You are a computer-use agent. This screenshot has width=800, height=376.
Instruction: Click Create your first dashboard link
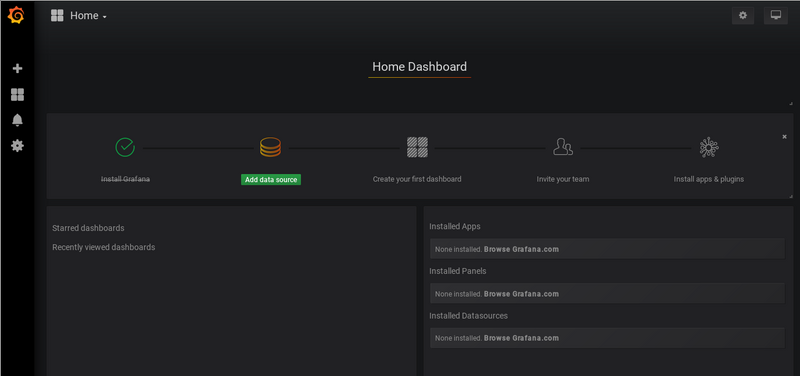pos(417,180)
